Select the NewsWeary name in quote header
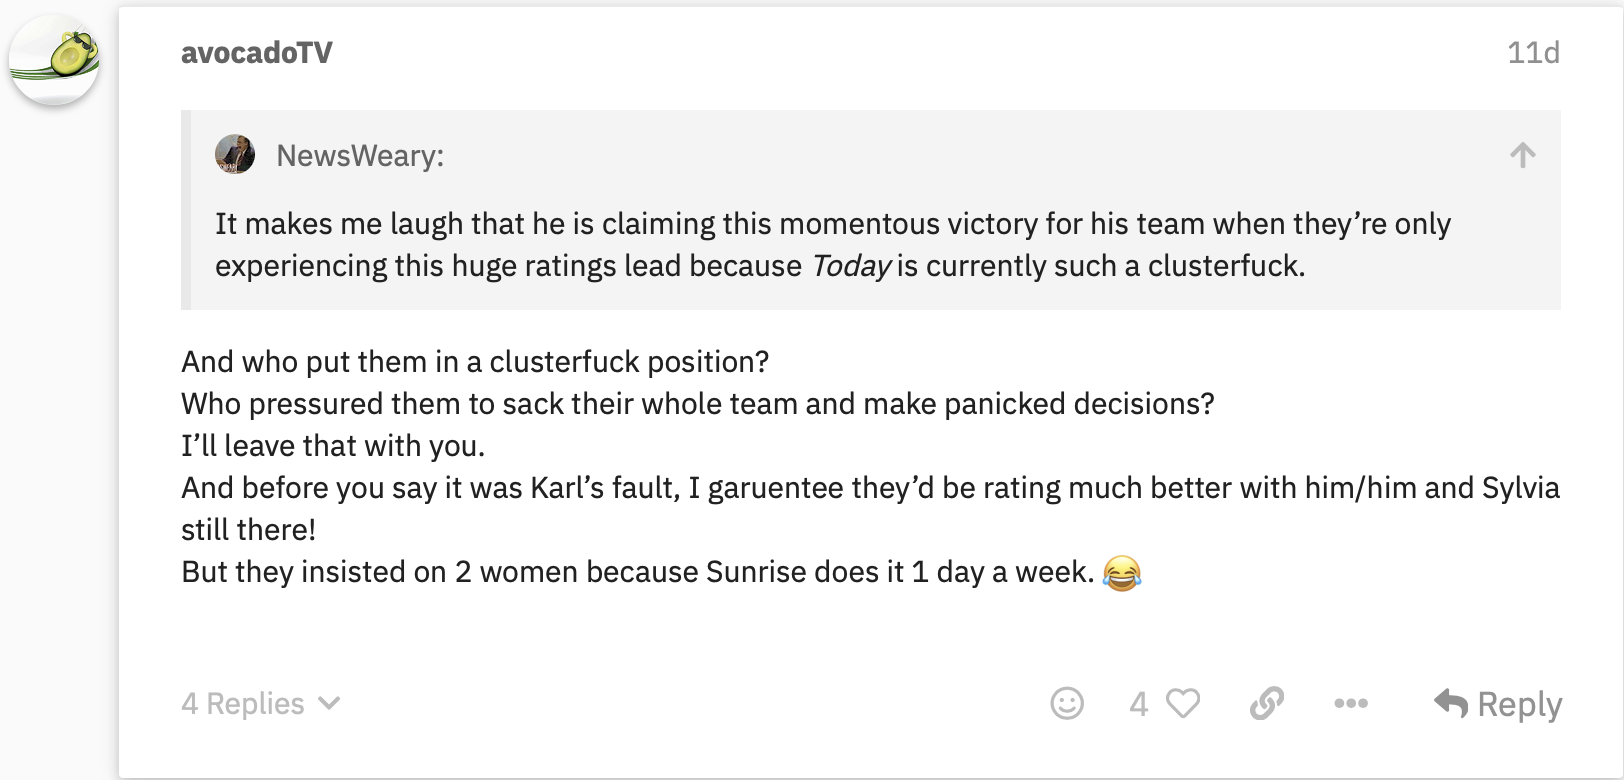 click(360, 156)
